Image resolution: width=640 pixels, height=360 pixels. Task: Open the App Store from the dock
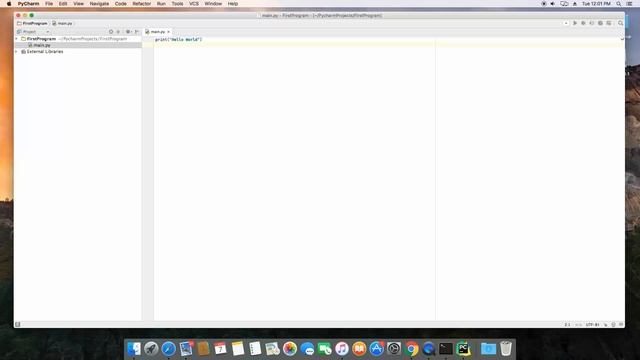click(x=376, y=349)
